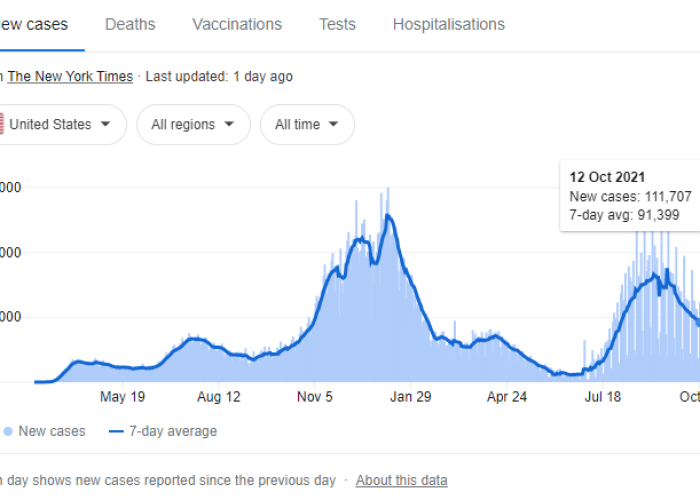This screenshot has width=700, height=500.
Task: Click the All regions dropdown arrow
Action: point(230,125)
